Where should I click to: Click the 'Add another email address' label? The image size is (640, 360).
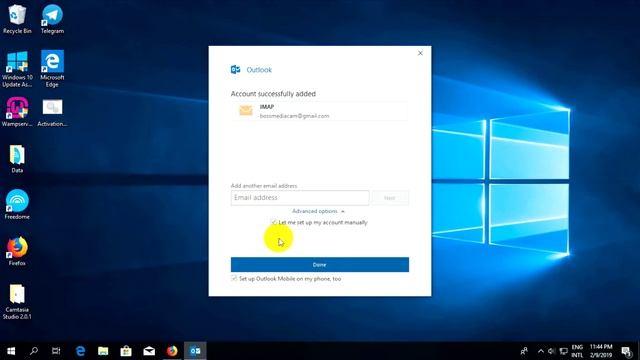(x=264, y=186)
